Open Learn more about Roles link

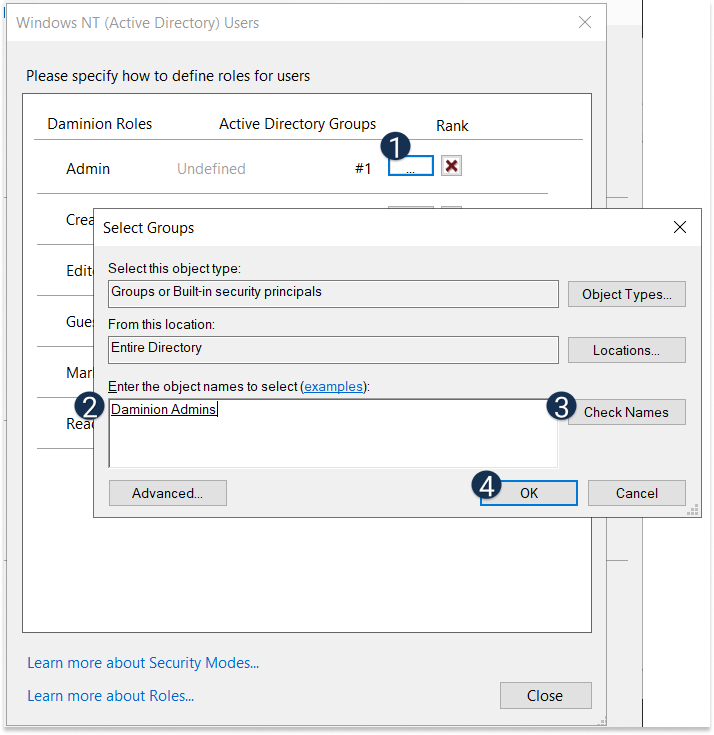tap(110, 696)
